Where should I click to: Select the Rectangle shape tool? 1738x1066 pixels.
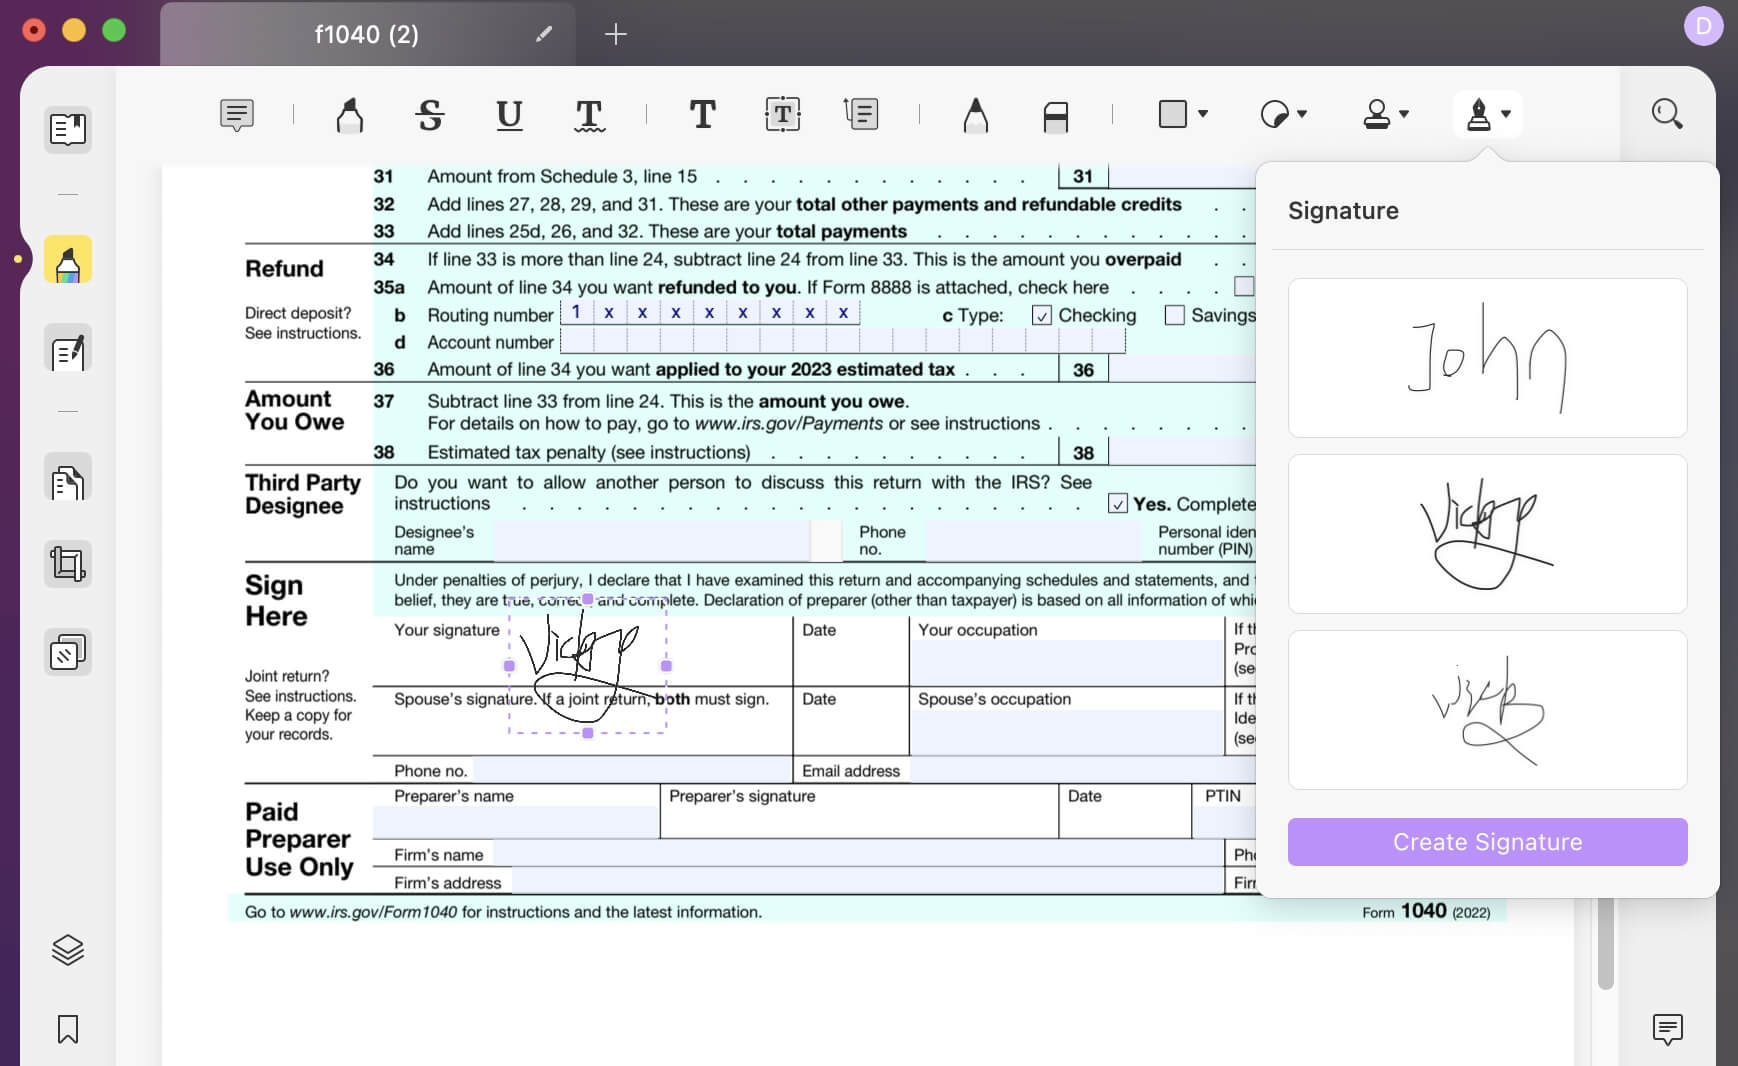(1173, 114)
